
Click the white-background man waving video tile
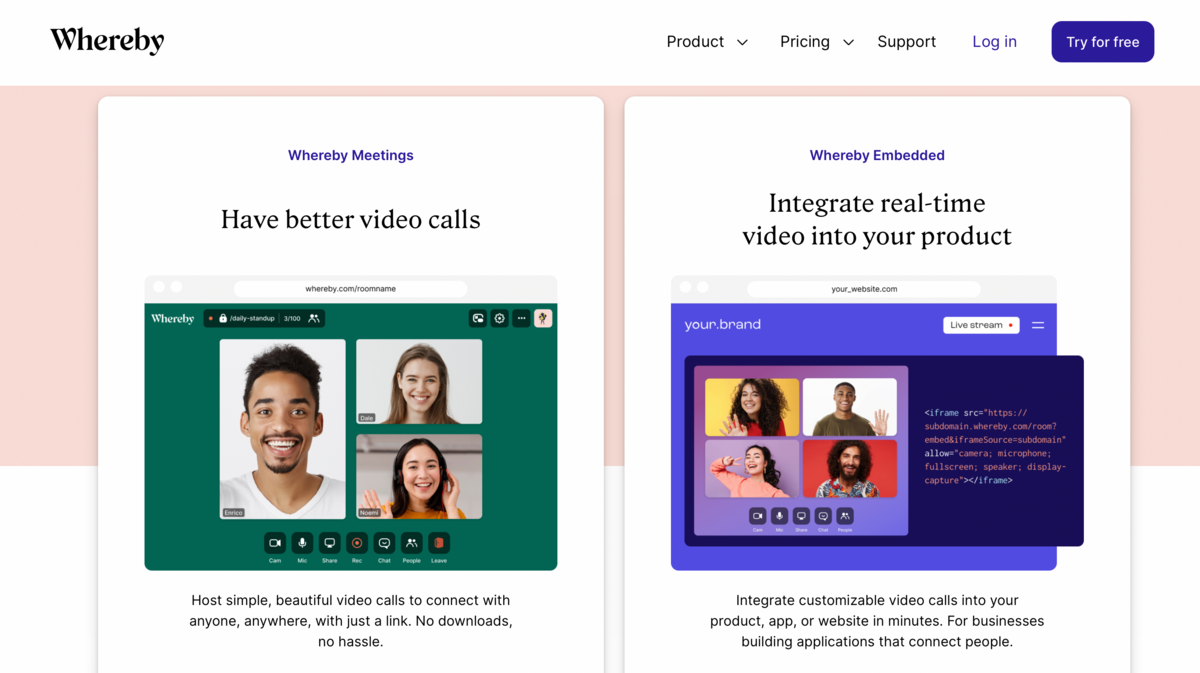850,407
